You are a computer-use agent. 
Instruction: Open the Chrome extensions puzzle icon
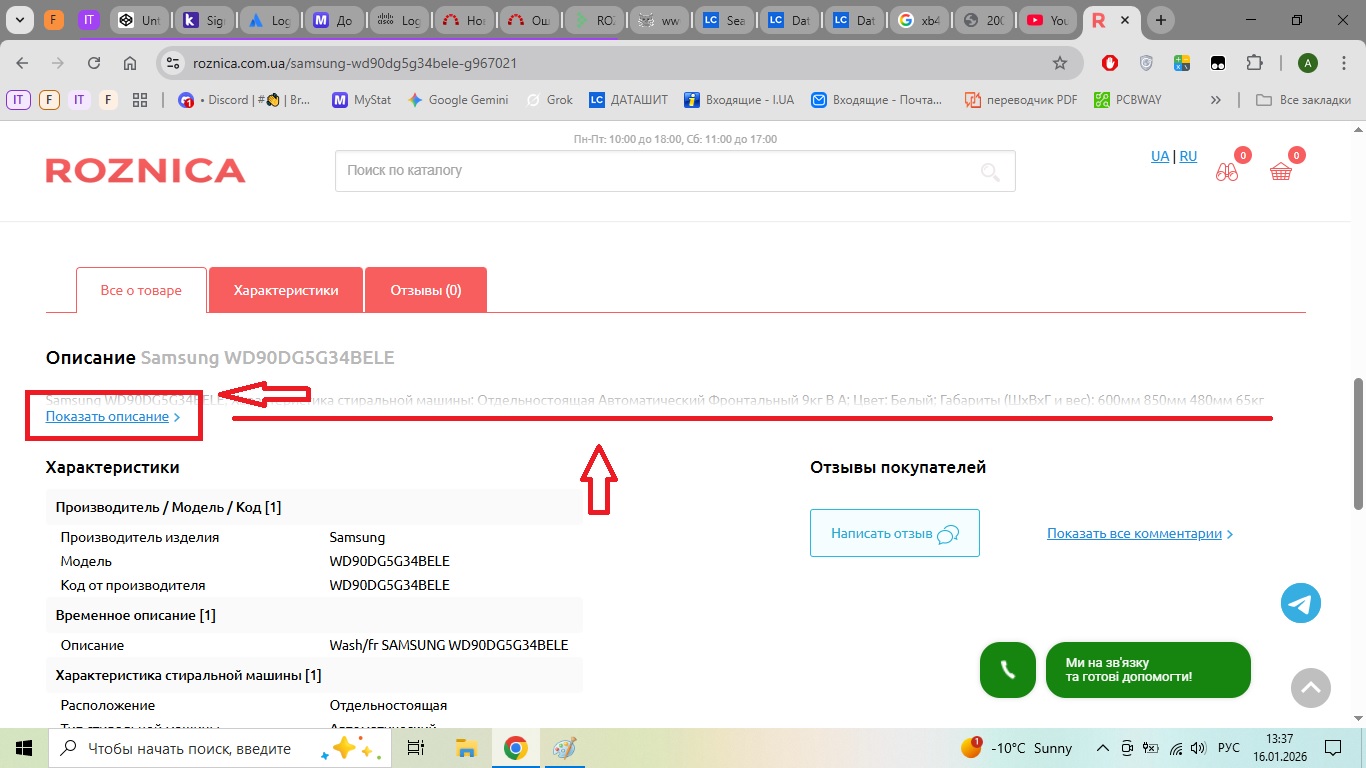pyautogui.click(x=1254, y=63)
